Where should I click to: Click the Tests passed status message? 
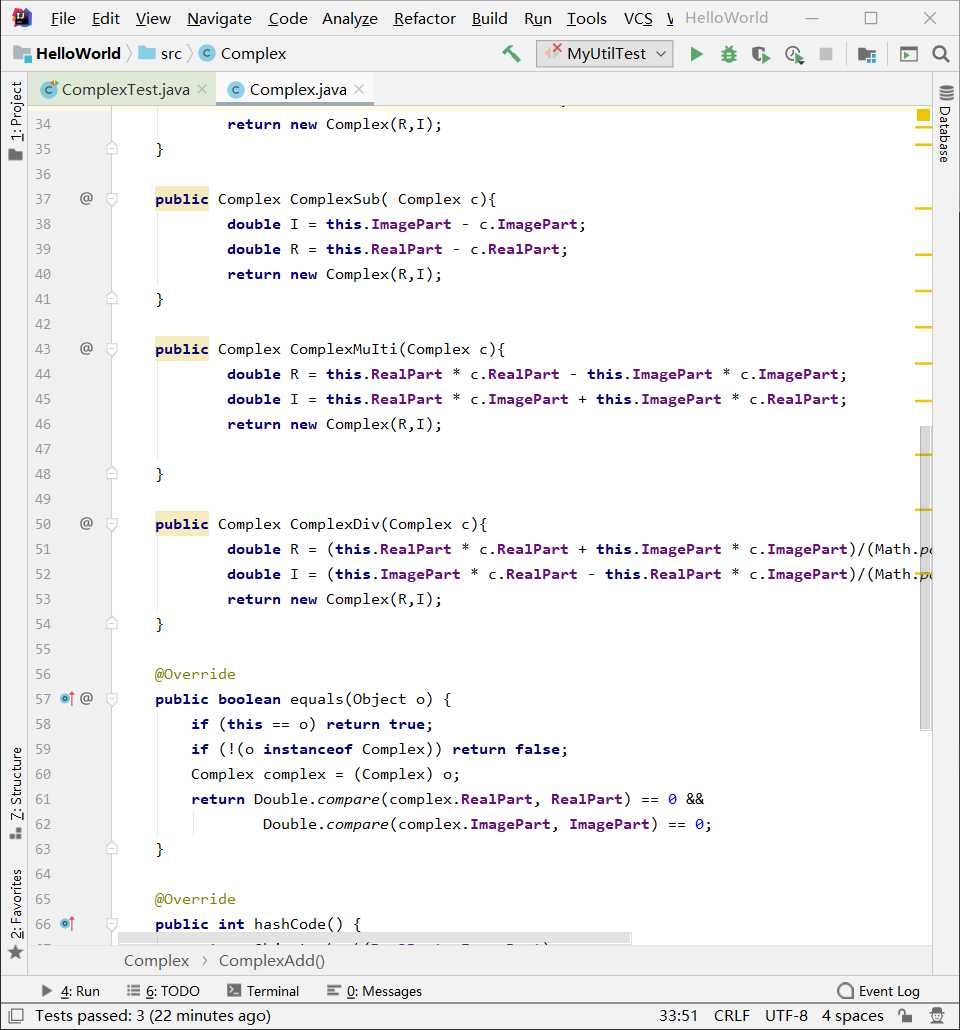click(152, 1016)
